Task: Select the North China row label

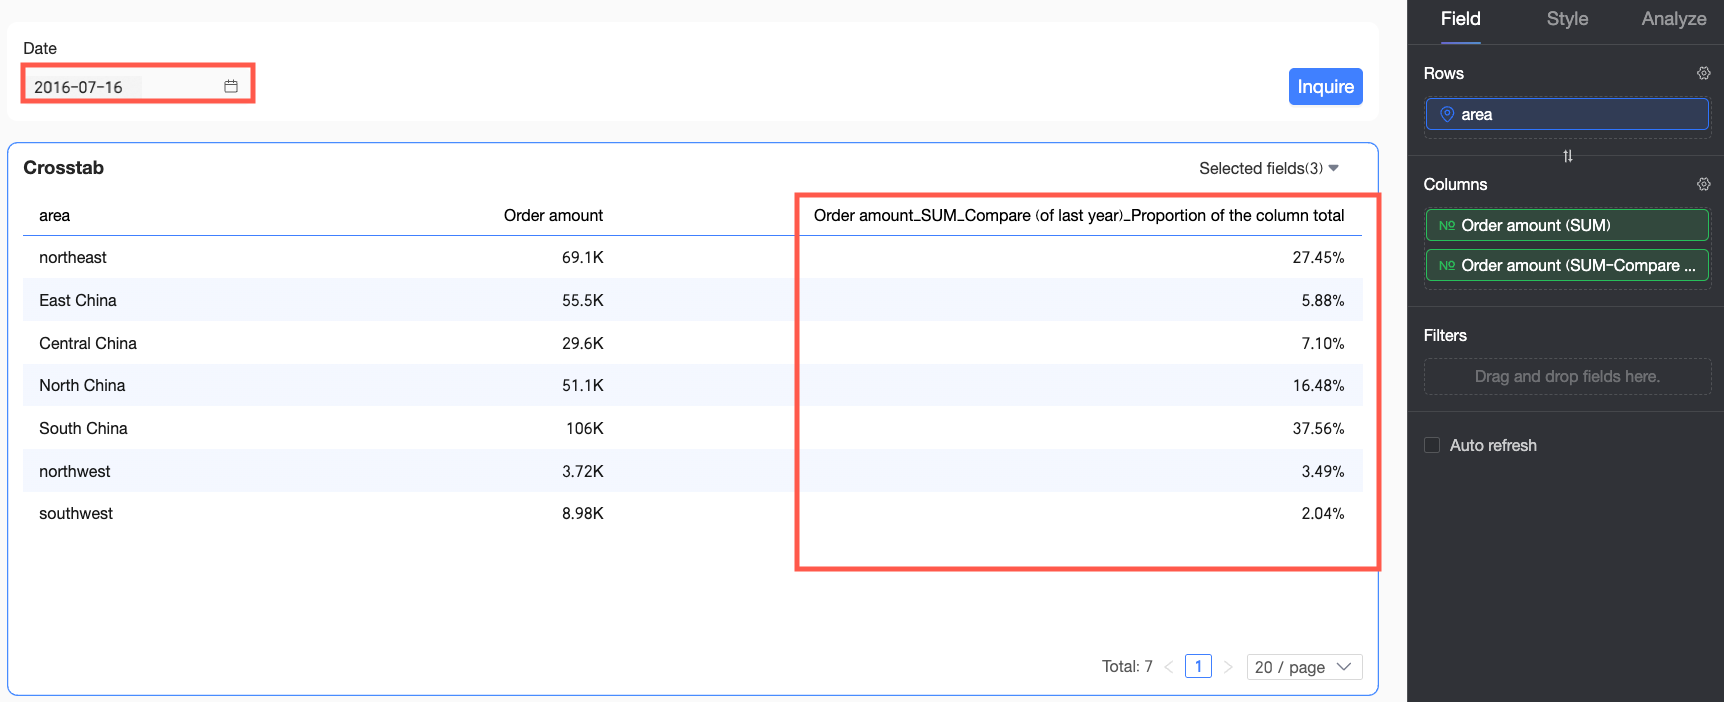Action: (x=81, y=385)
